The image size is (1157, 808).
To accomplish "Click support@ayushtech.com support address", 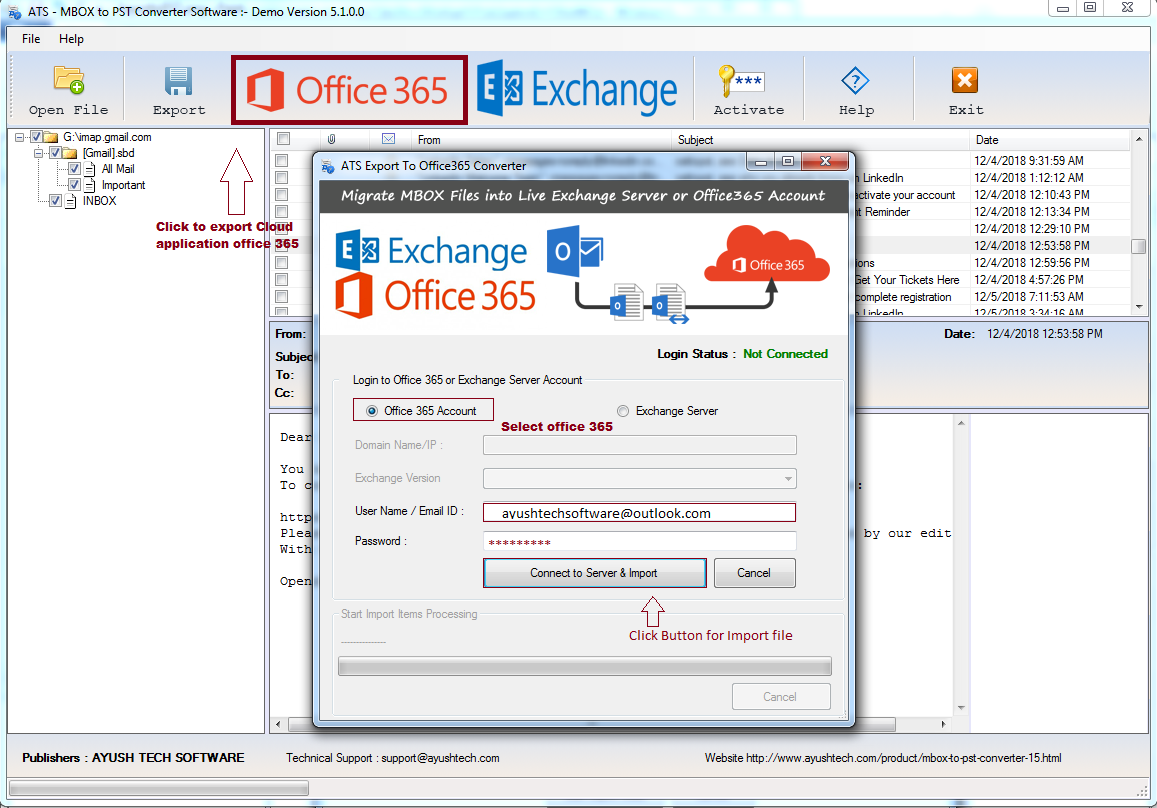I will 441,758.
